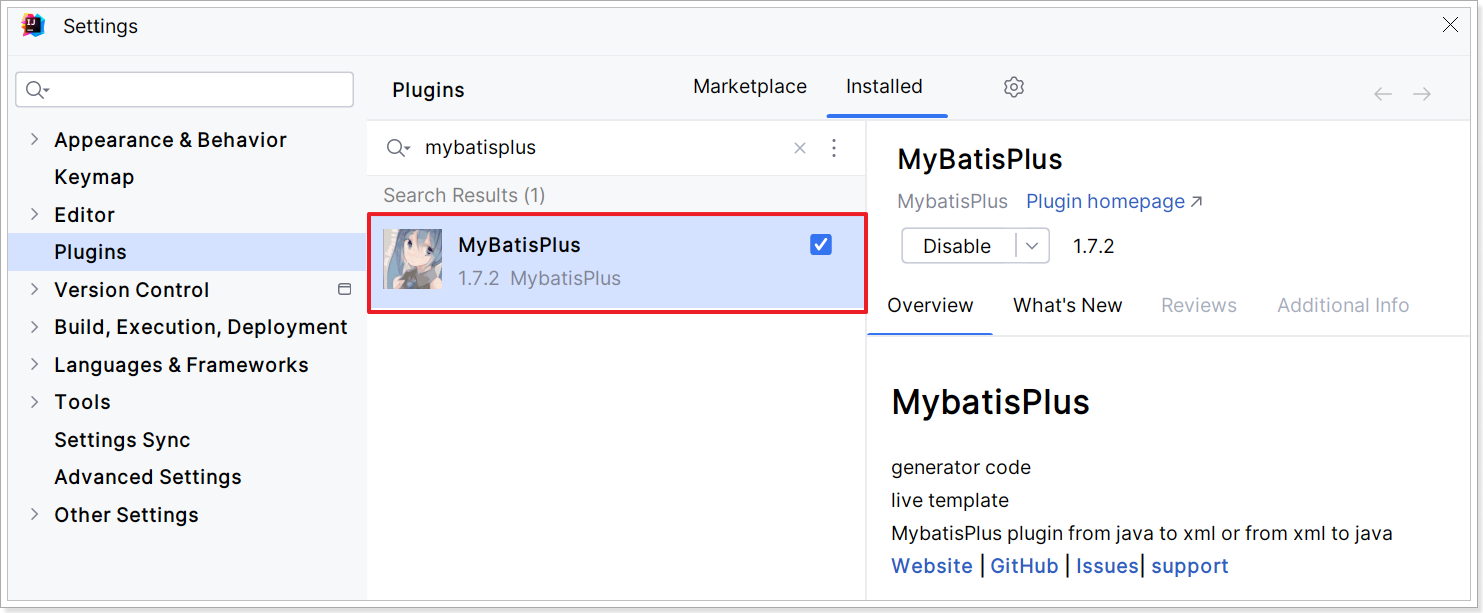Open the Issues link

pyautogui.click(x=1107, y=566)
